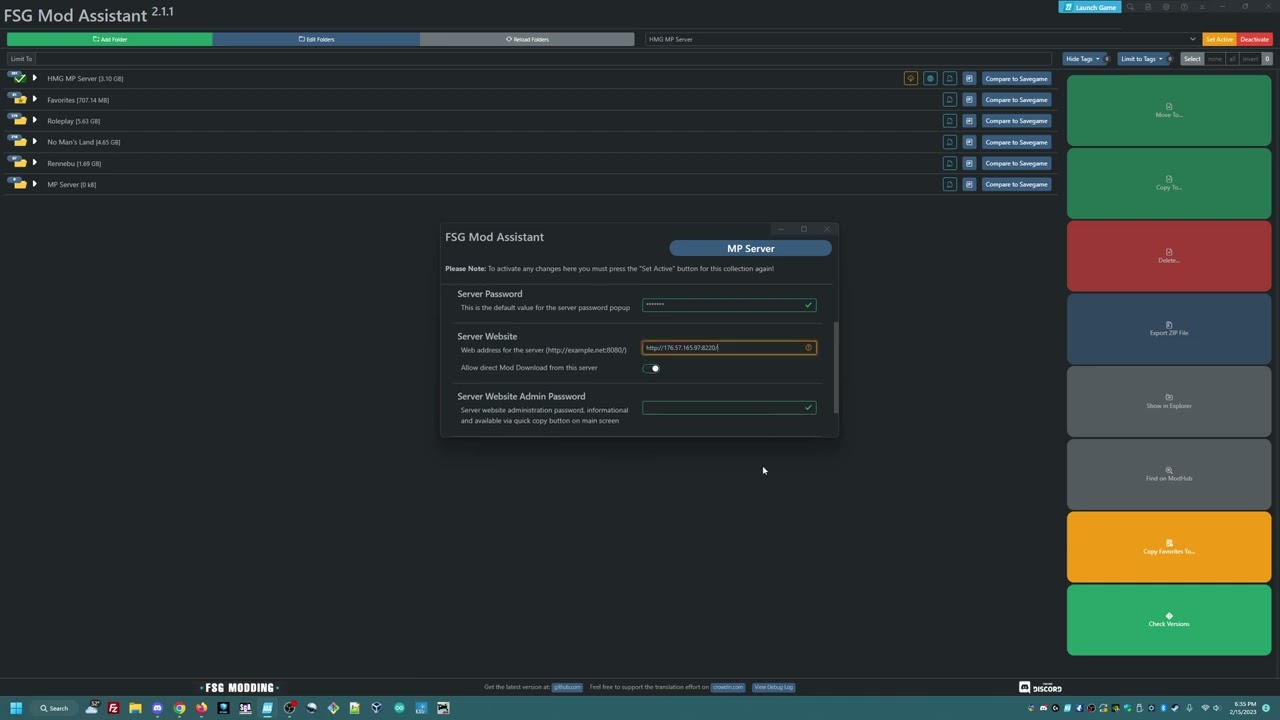Click the search icon in the title bar
This screenshot has height=720, width=1280.
coord(1130,7)
